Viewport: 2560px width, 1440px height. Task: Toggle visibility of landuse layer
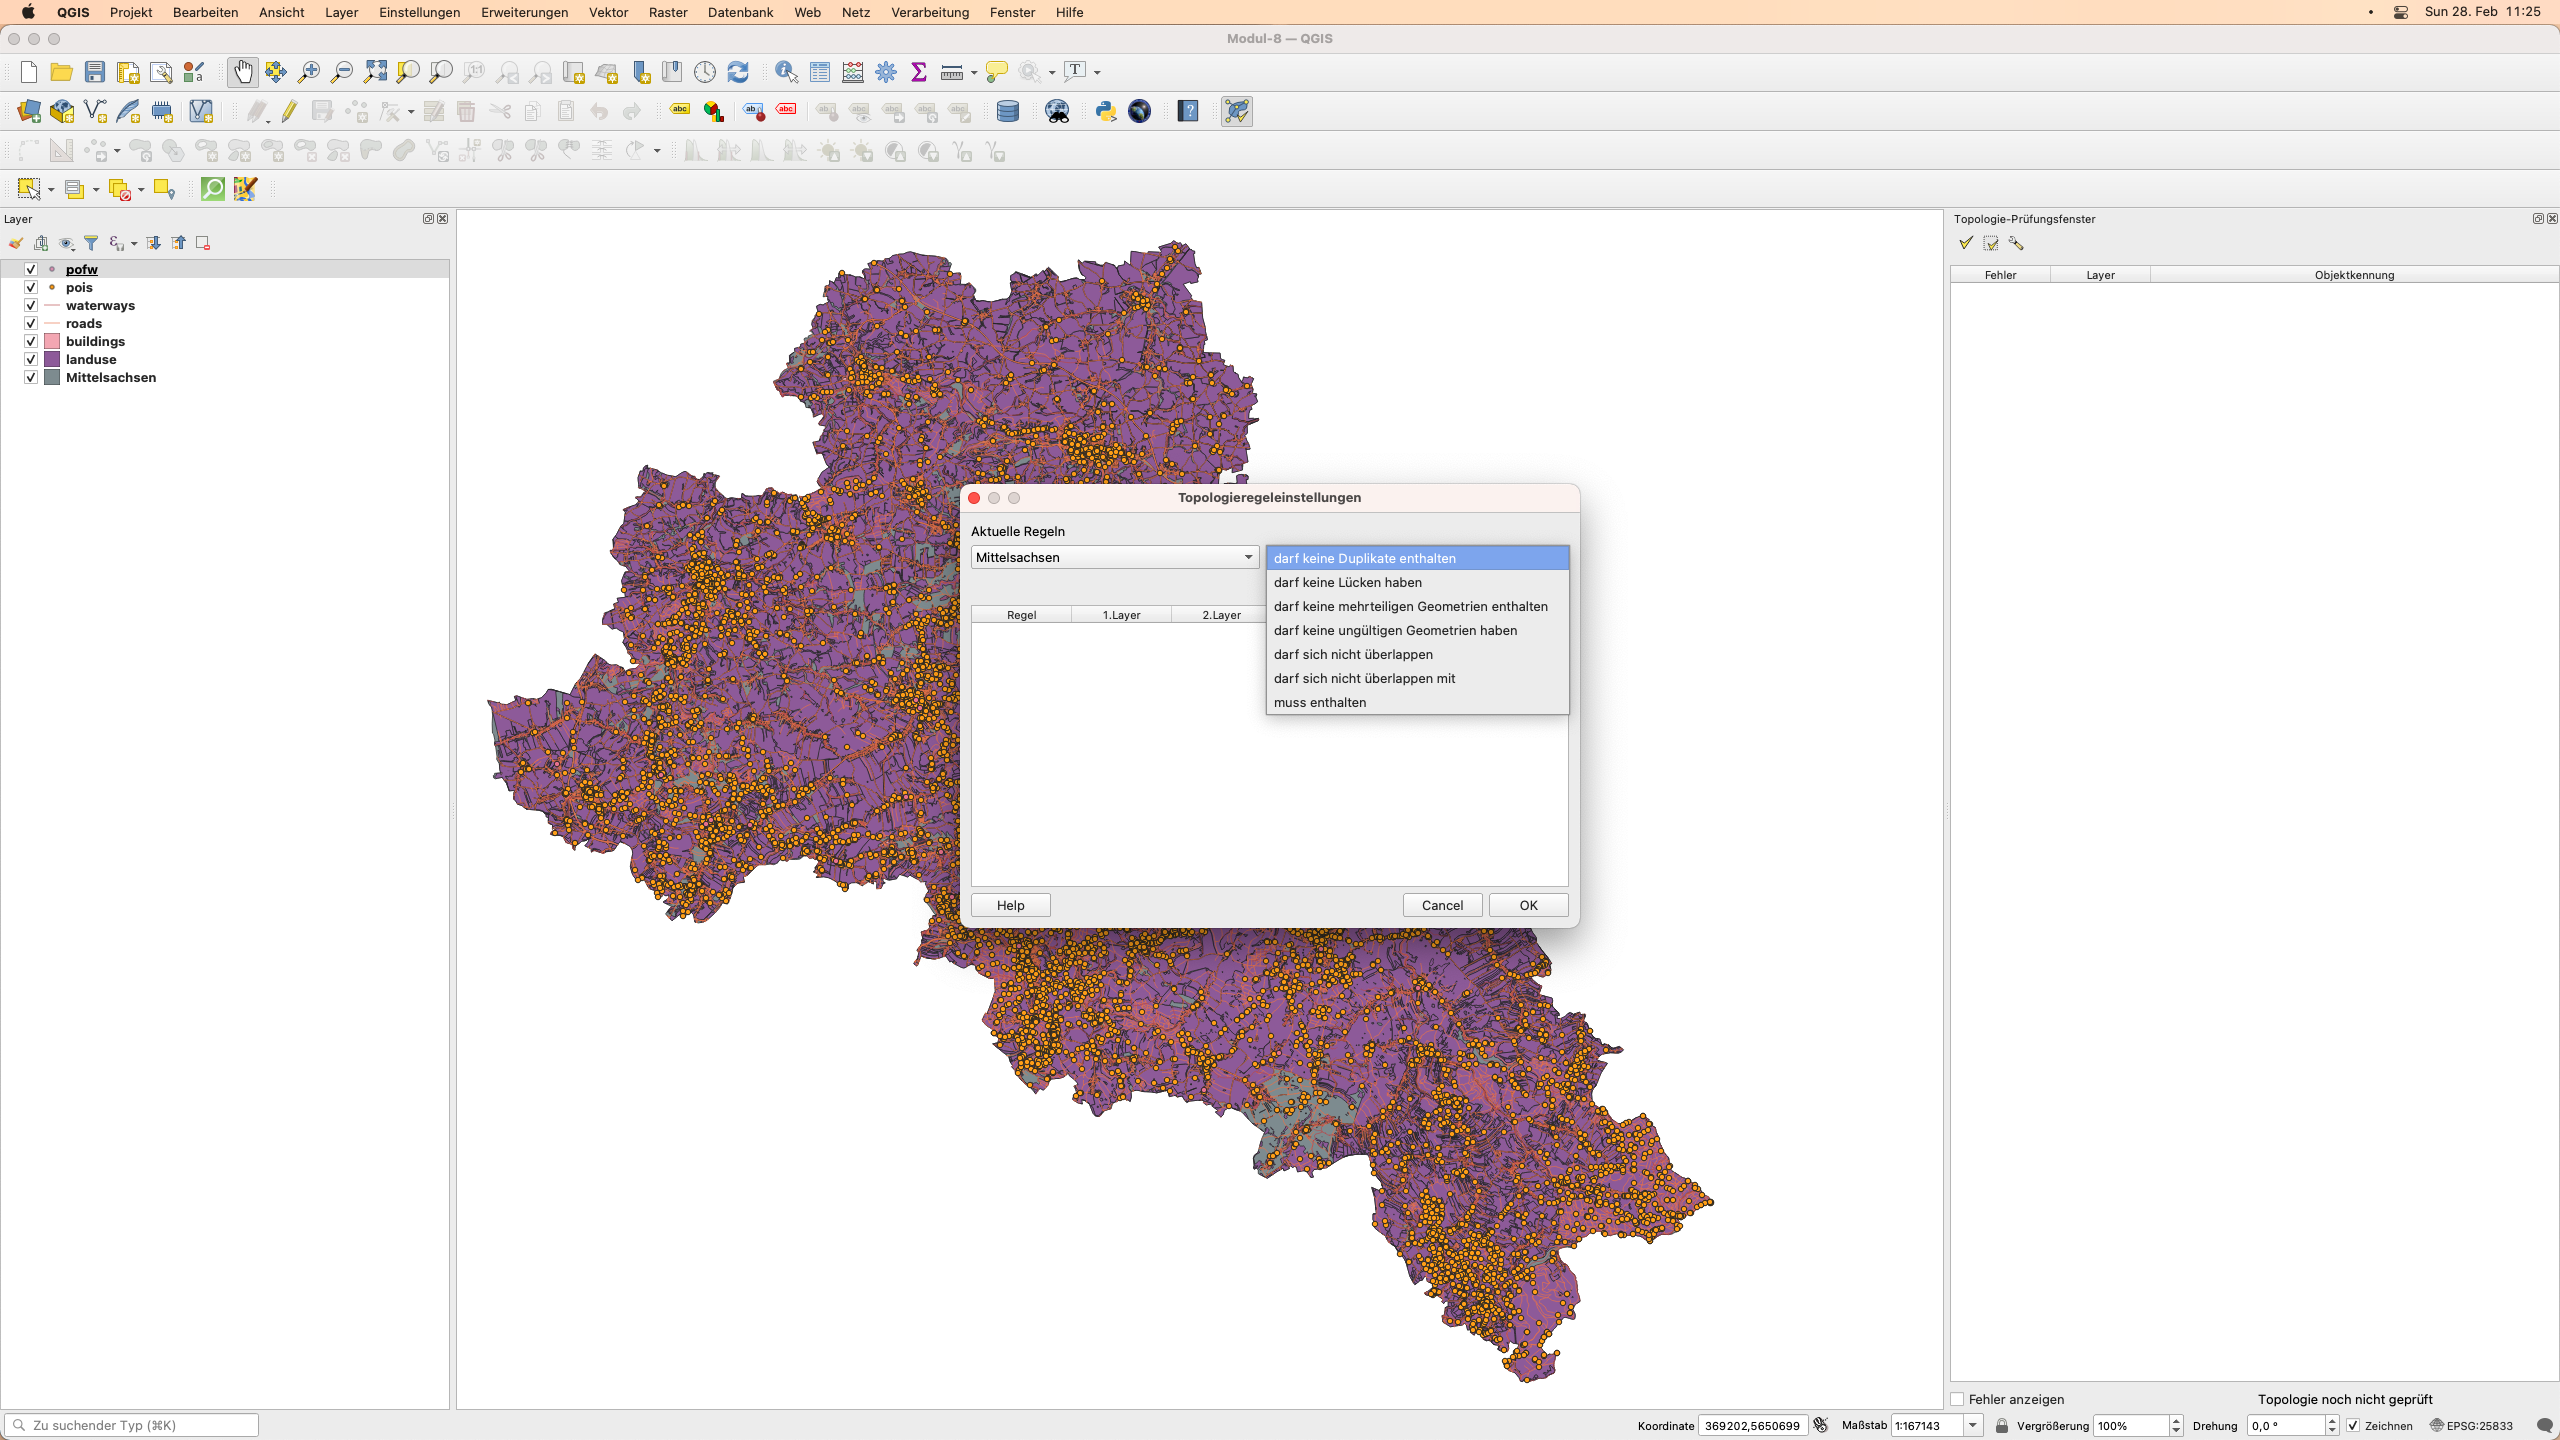pos(31,359)
